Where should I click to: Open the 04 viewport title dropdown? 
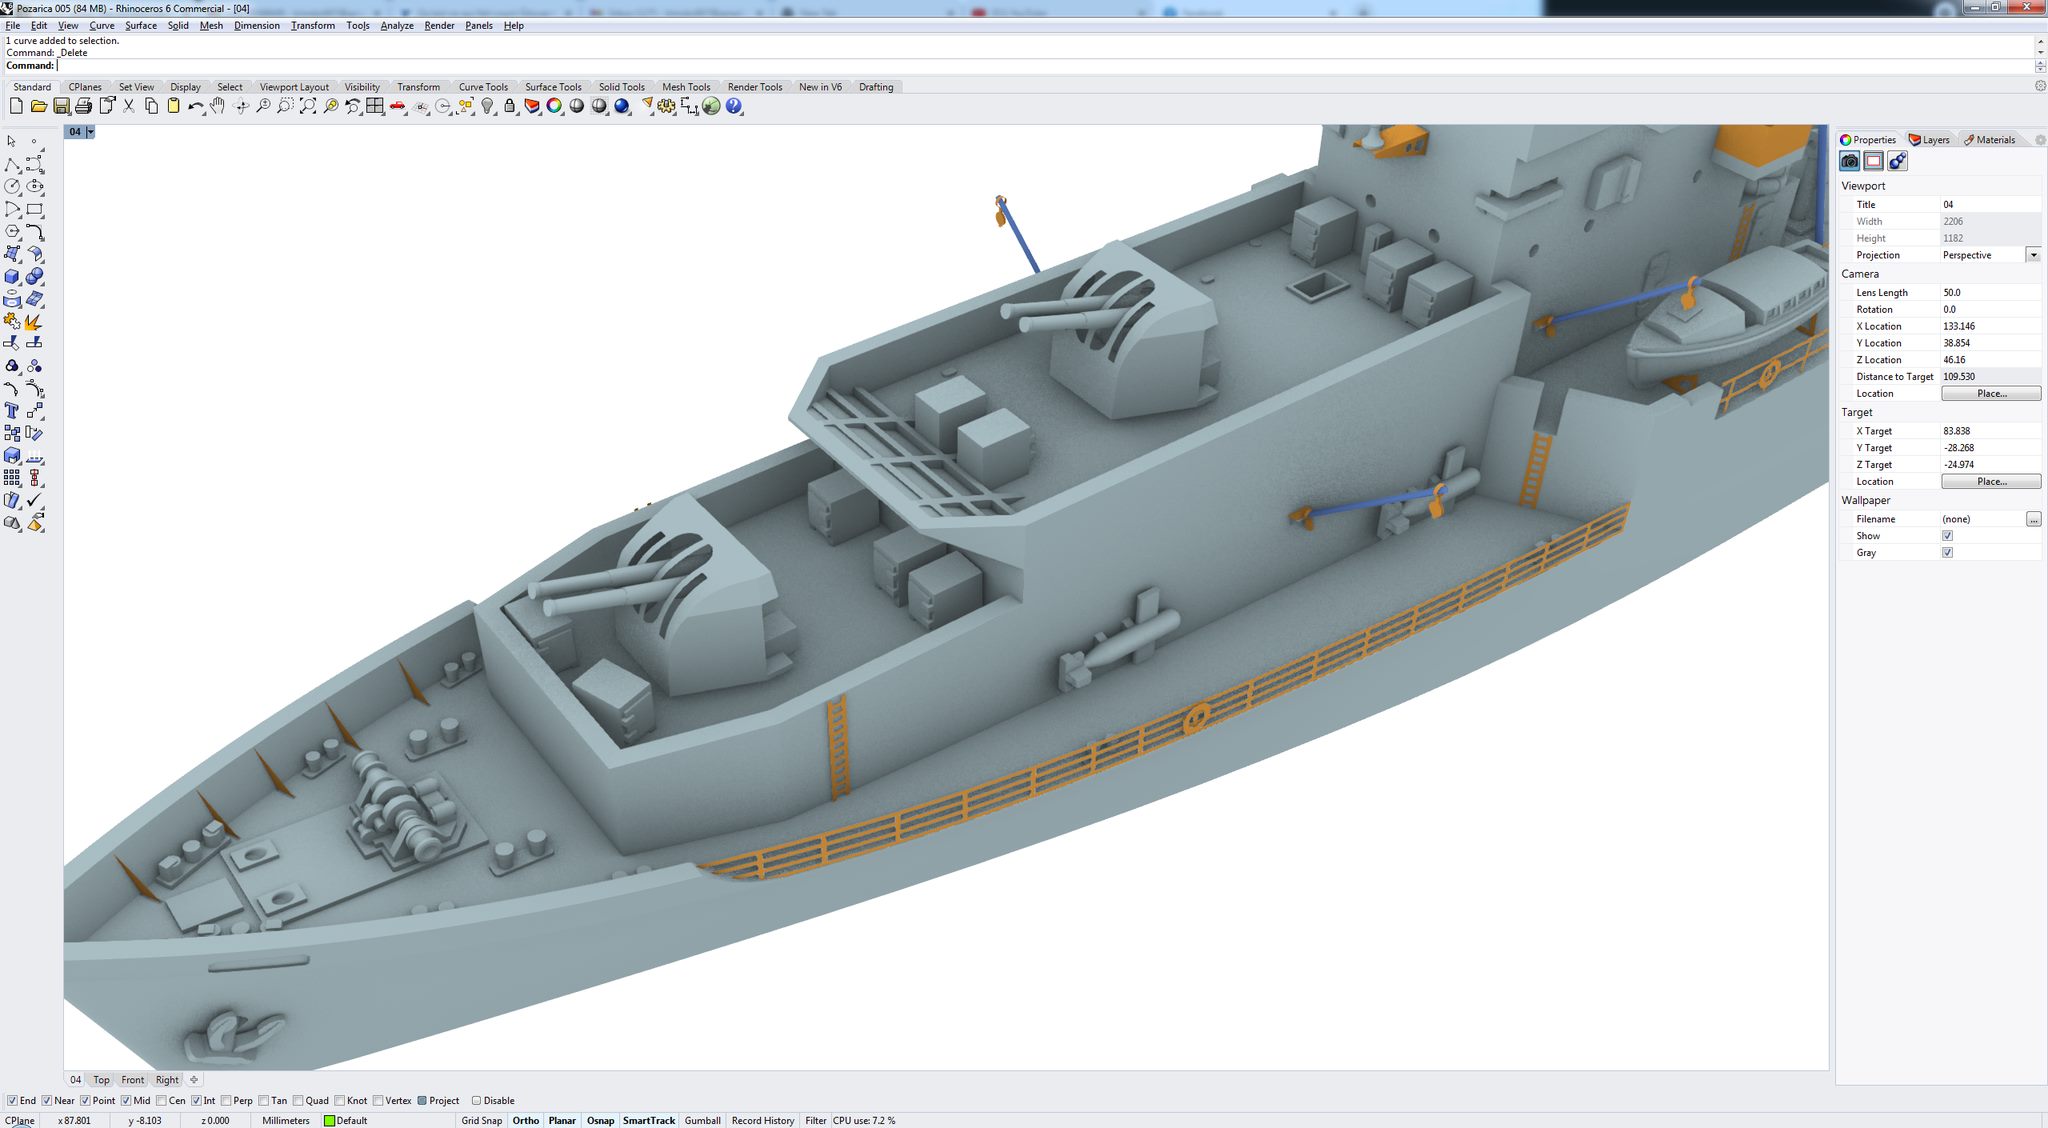pyautogui.click(x=90, y=132)
